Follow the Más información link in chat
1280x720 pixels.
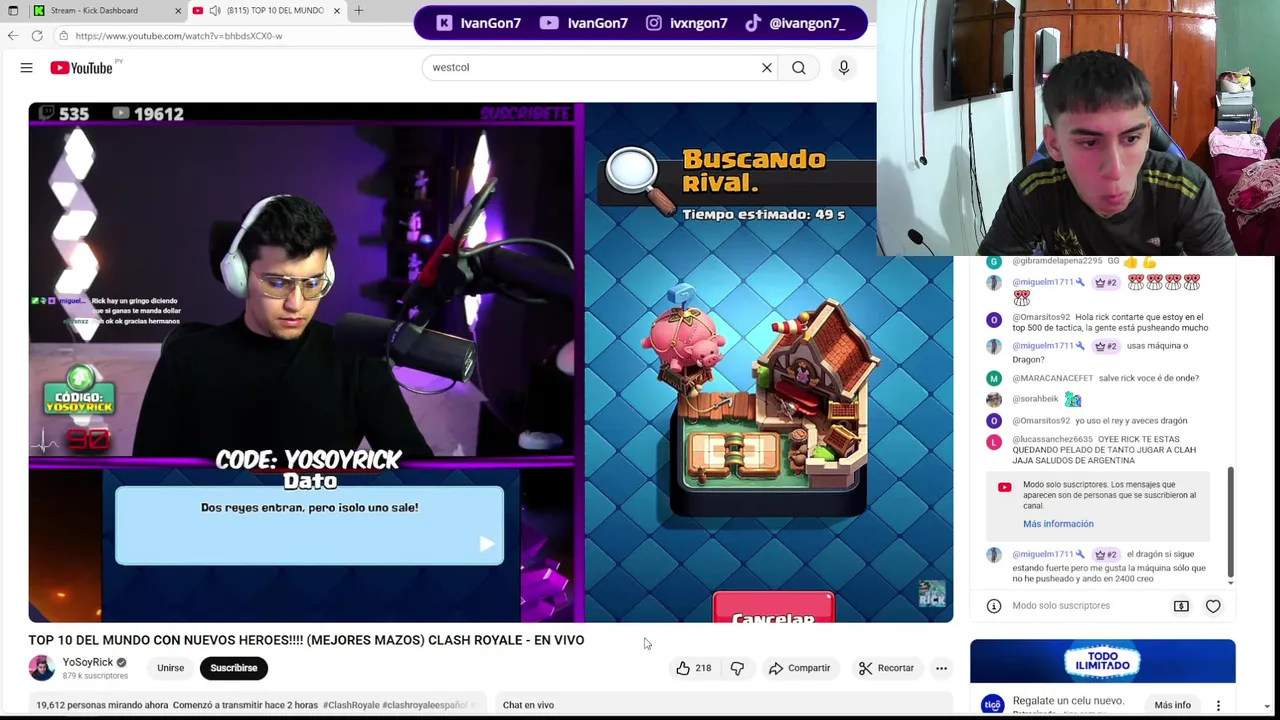pos(1058,524)
